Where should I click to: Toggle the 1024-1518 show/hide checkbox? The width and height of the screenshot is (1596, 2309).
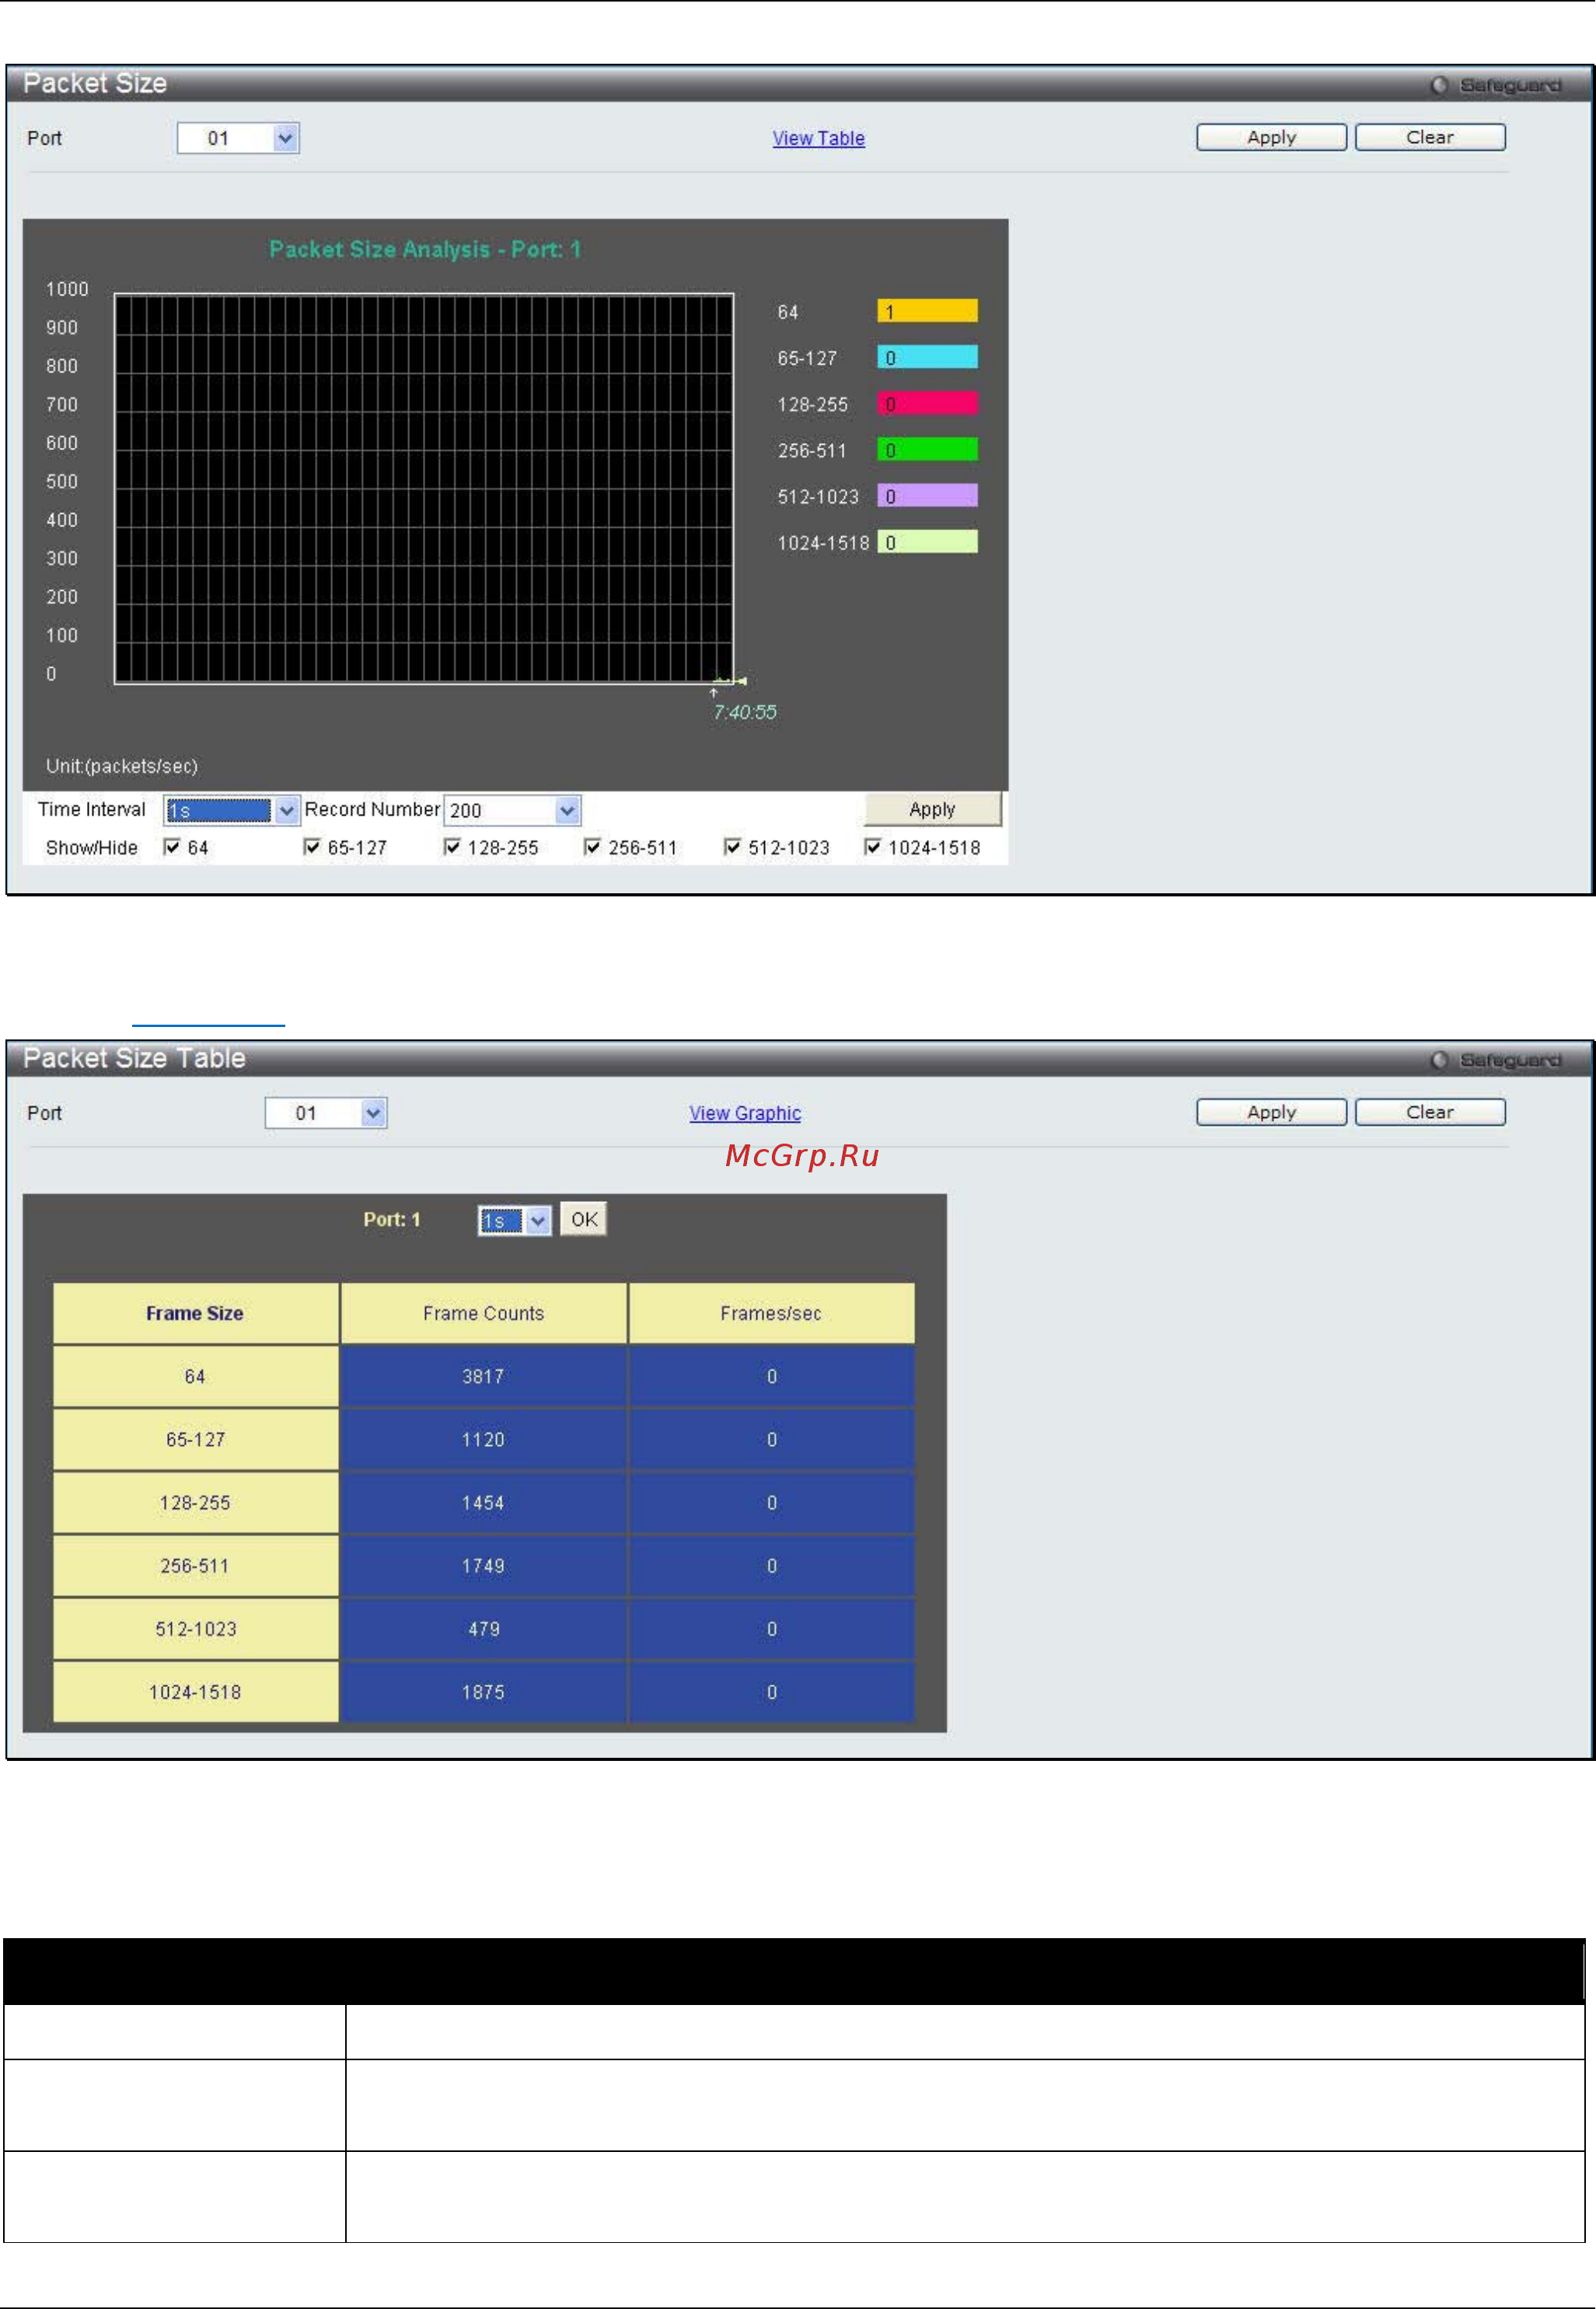tap(872, 847)
